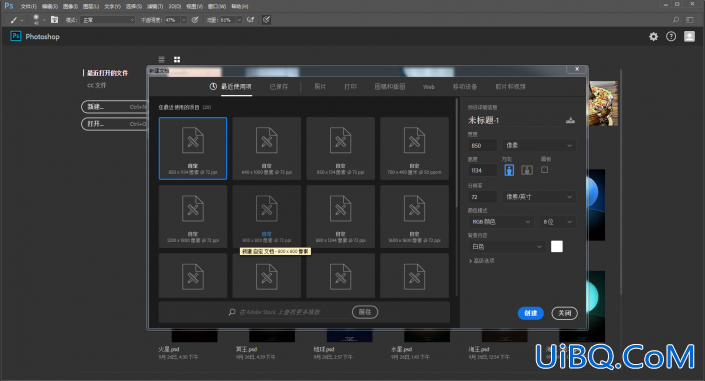Image resolution: width=705 pixels, height=381 pixels.
Task: Switch to grid view icon
Action: coord(177,59)
